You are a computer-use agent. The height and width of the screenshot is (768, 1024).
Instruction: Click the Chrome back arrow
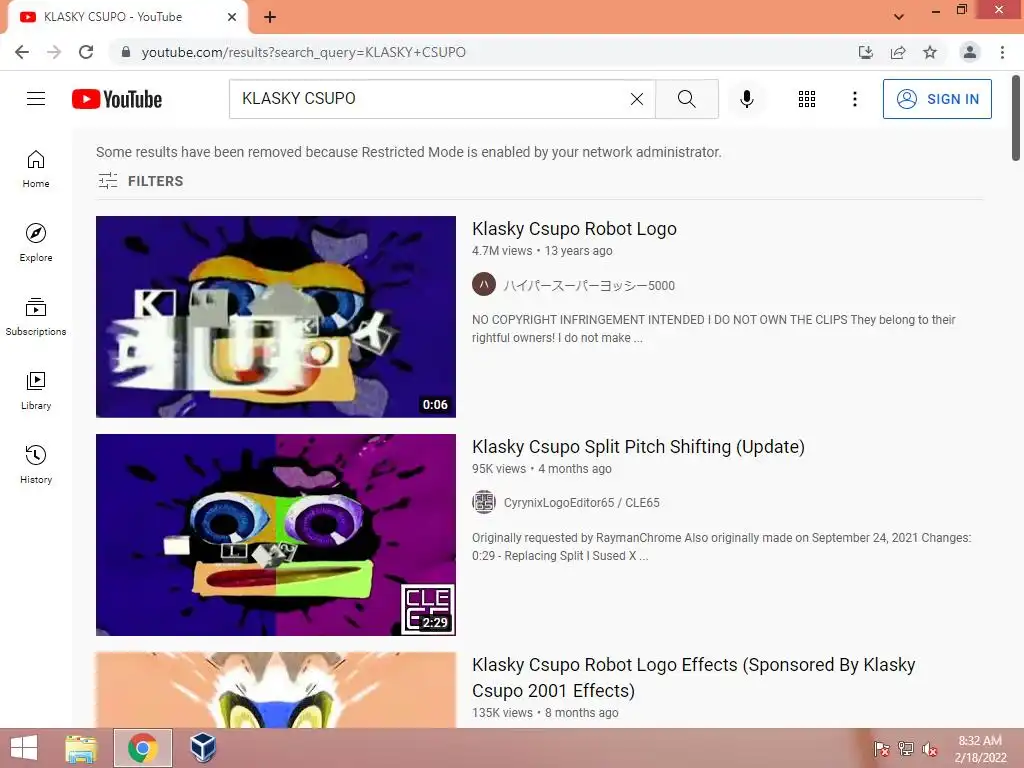tap(22, 52)
